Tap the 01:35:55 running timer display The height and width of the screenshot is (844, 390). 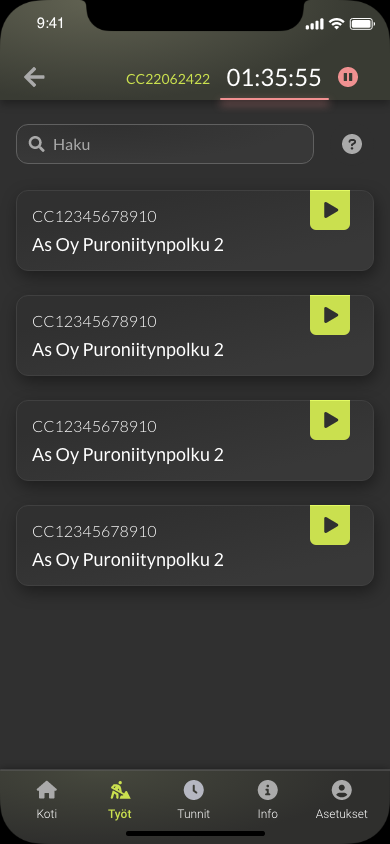click(x=274, y=78)
